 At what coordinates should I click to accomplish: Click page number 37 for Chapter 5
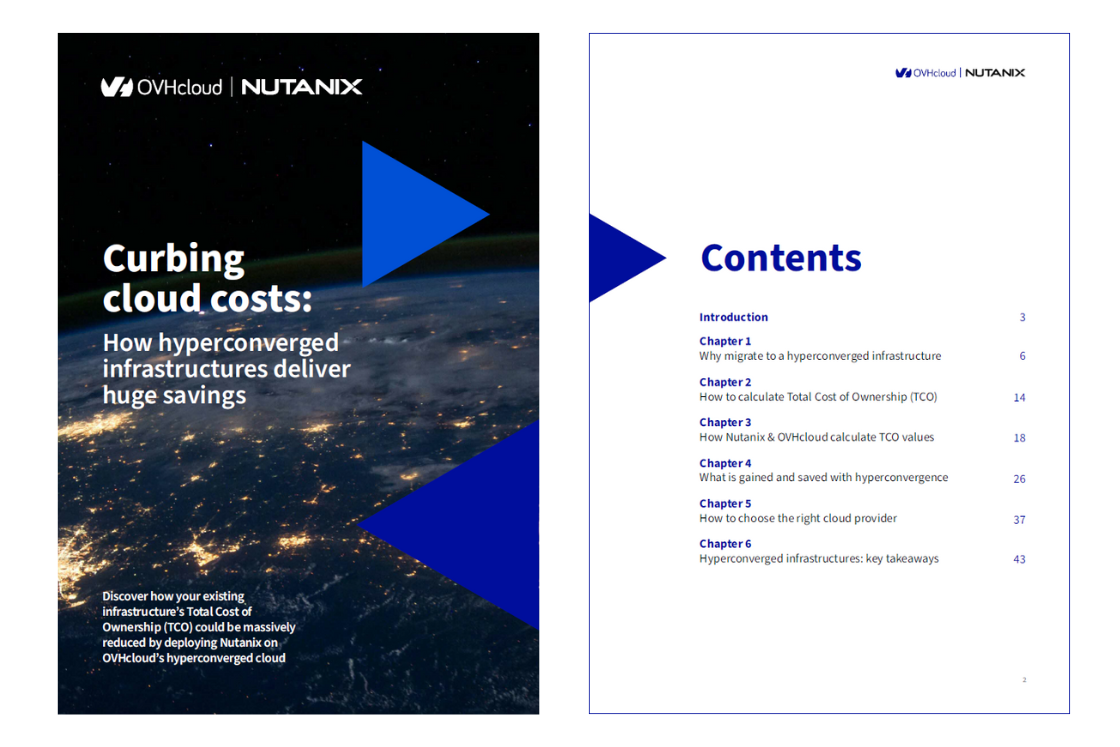(1019, 519)
